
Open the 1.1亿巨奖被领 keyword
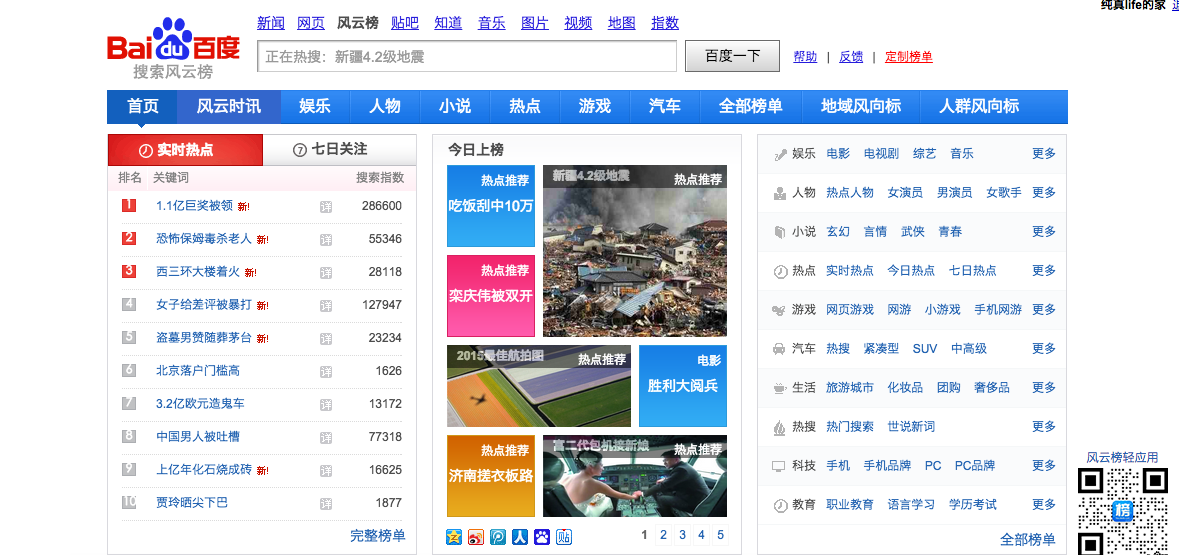(x=195, y=206)
